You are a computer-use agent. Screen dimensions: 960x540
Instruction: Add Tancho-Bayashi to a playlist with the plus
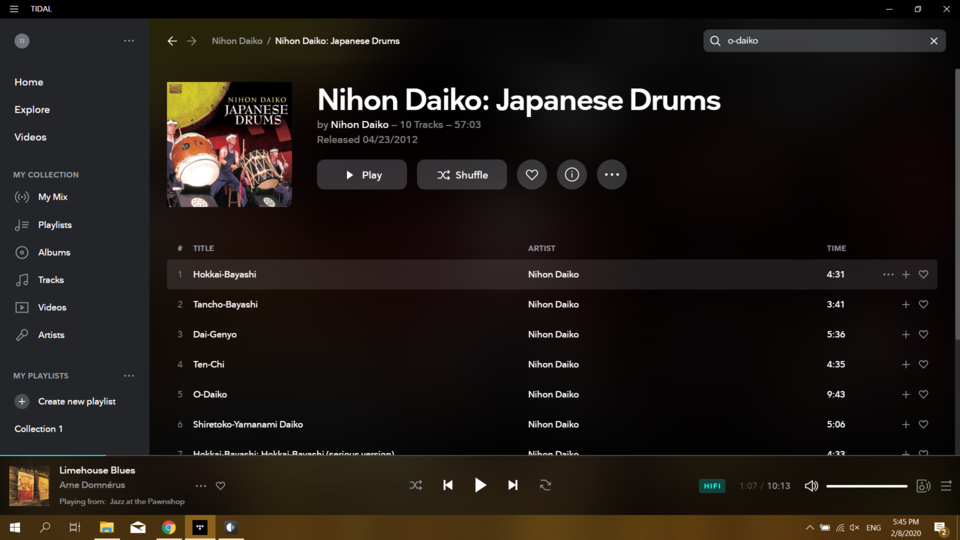click(906, 304)
